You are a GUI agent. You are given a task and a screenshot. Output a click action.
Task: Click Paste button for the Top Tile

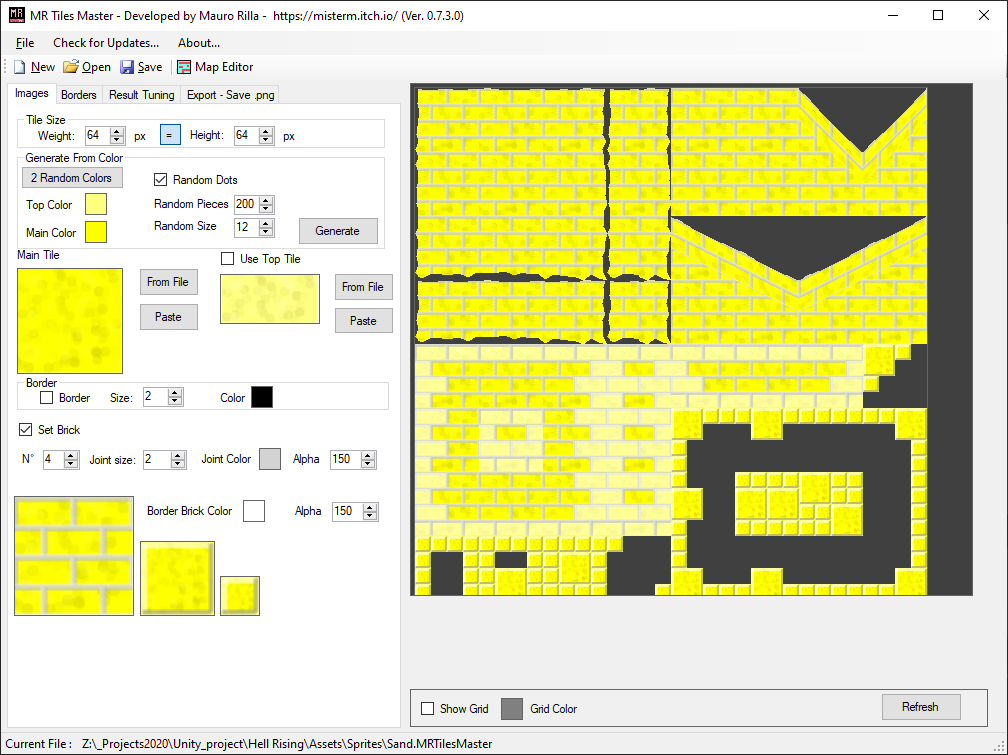tap(363, 321)
